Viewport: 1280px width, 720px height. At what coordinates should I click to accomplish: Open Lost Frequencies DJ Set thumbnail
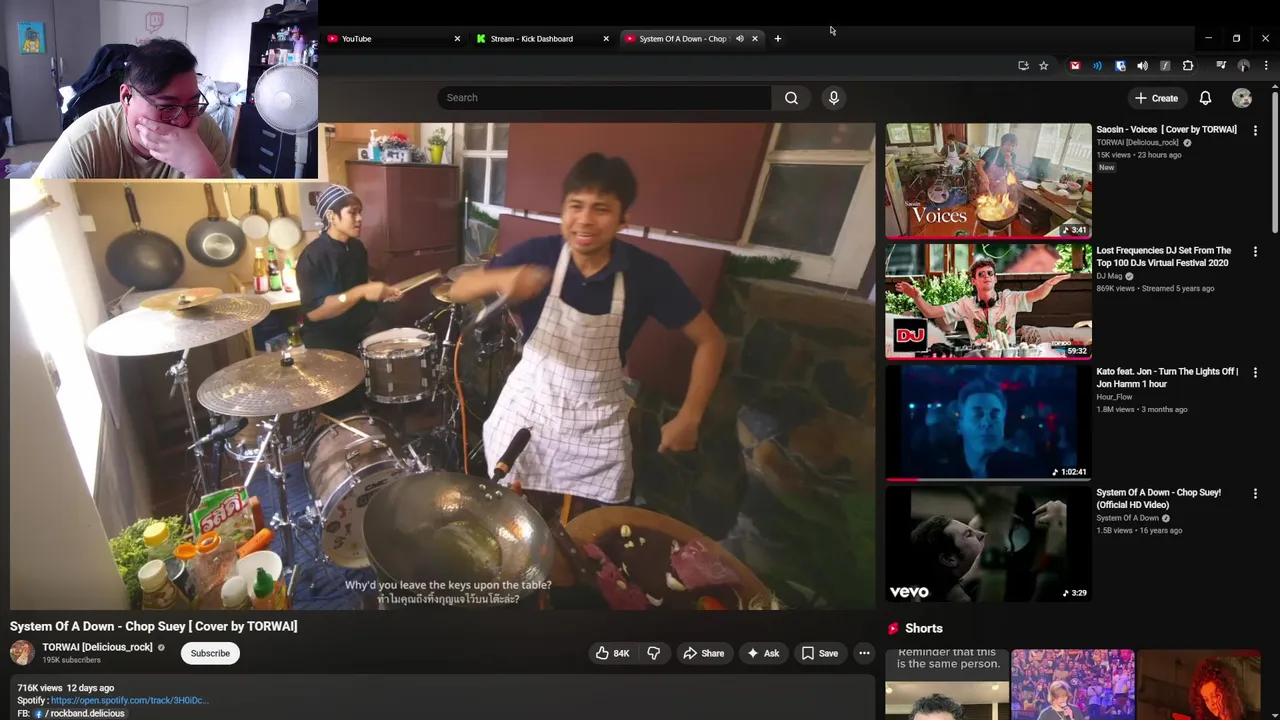click(988, 302)
